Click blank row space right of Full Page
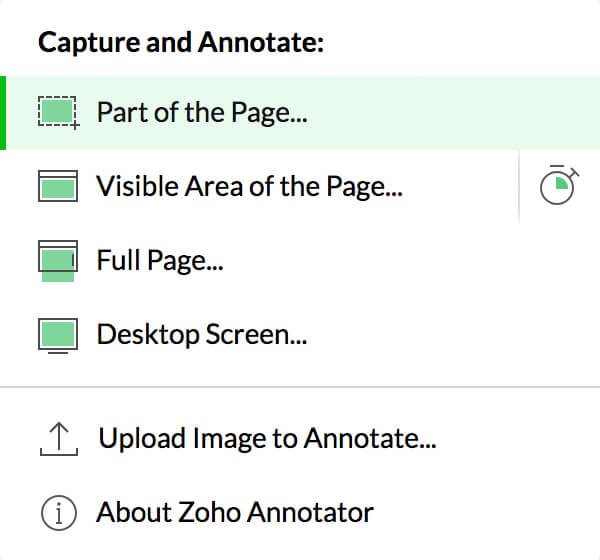The width and height of the screenshot is (600, 560). [411, 261]
